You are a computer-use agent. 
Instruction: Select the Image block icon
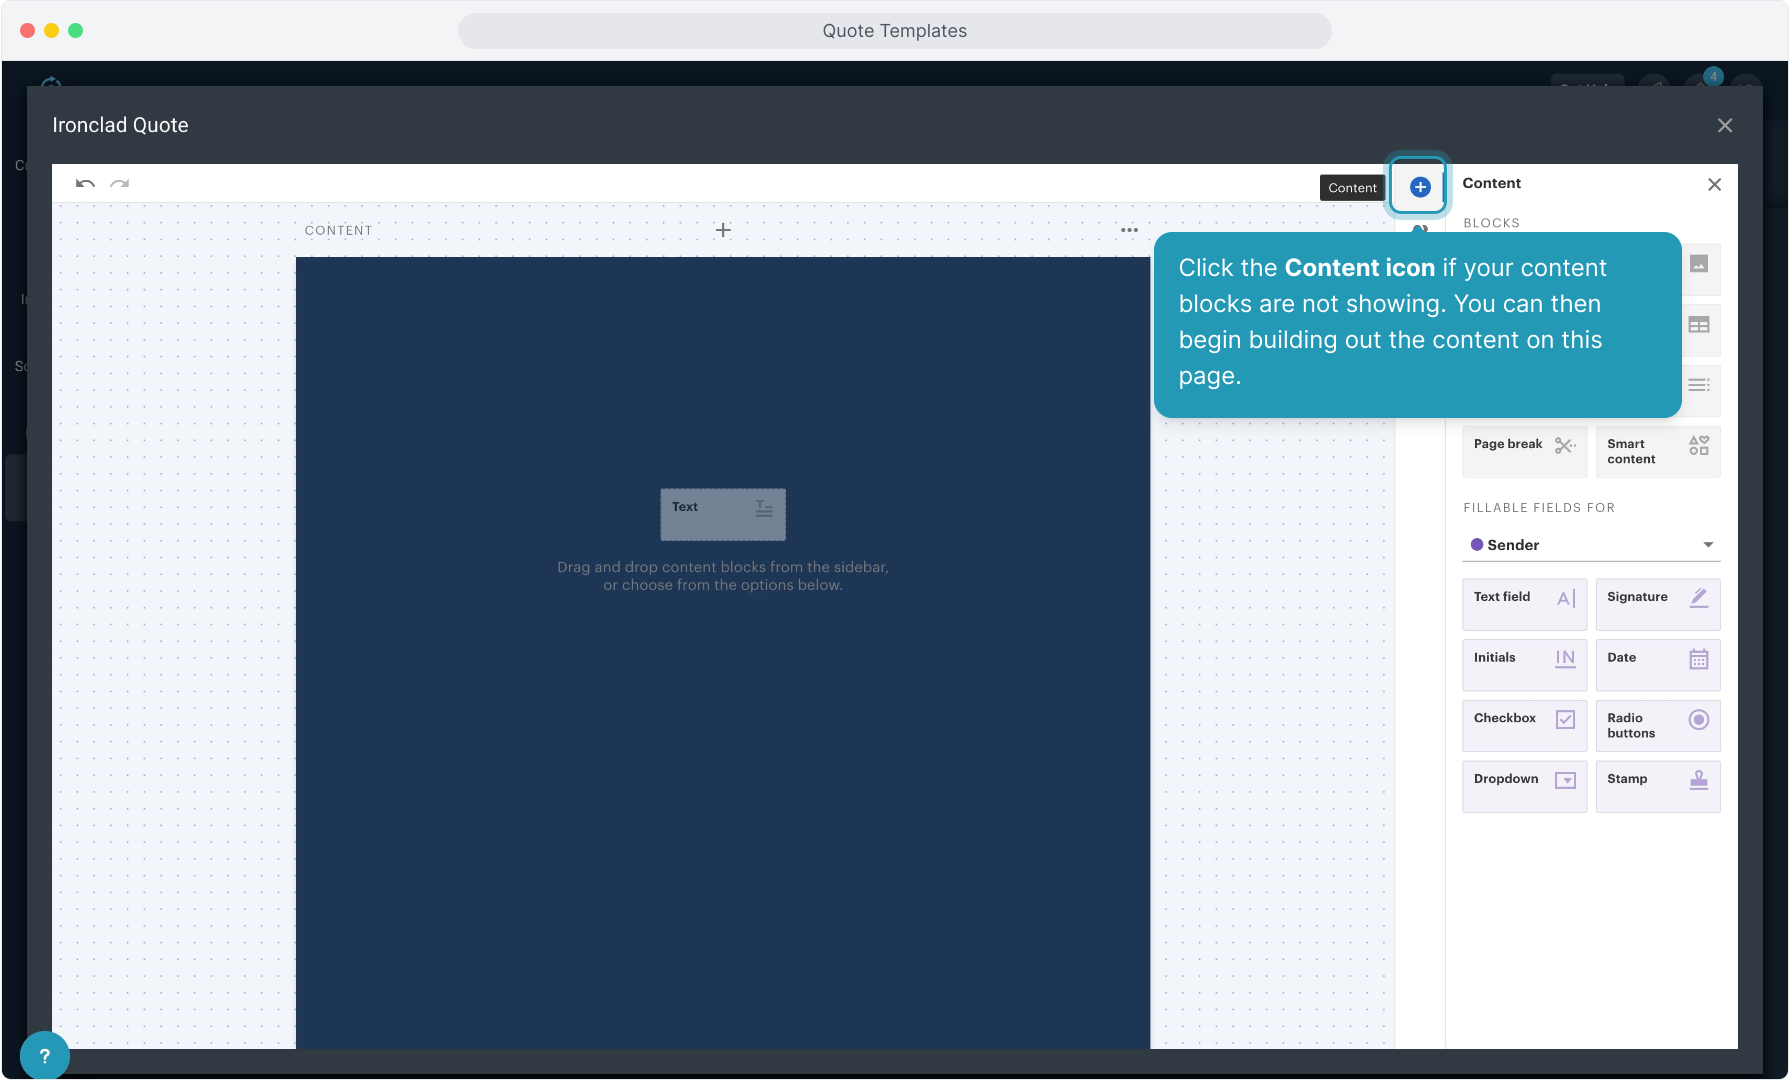pyautogui.click(x=1699, y=265)
